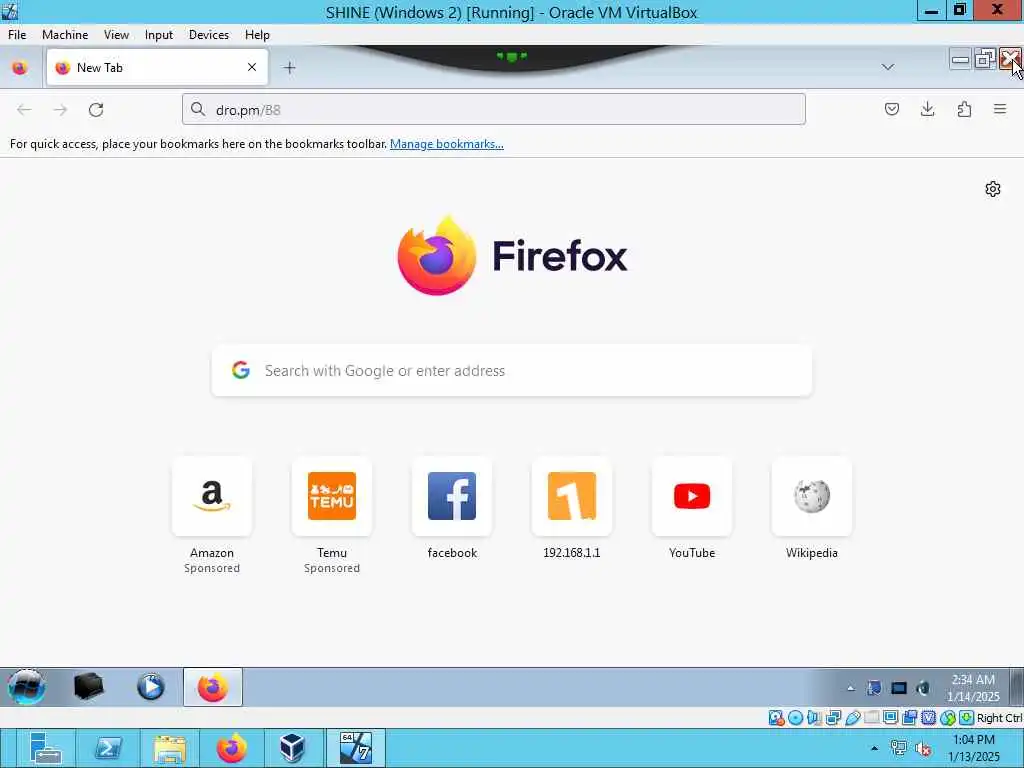This screenshot has width=1024, height=768.
Task: Click the reload page button
Action: point(96,110)
